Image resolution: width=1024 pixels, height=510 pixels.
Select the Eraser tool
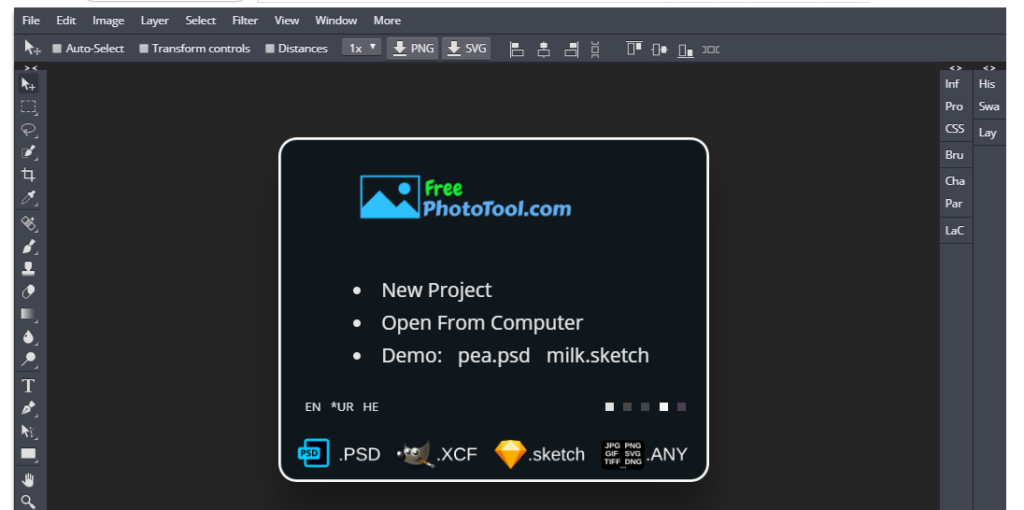[28, 291]
